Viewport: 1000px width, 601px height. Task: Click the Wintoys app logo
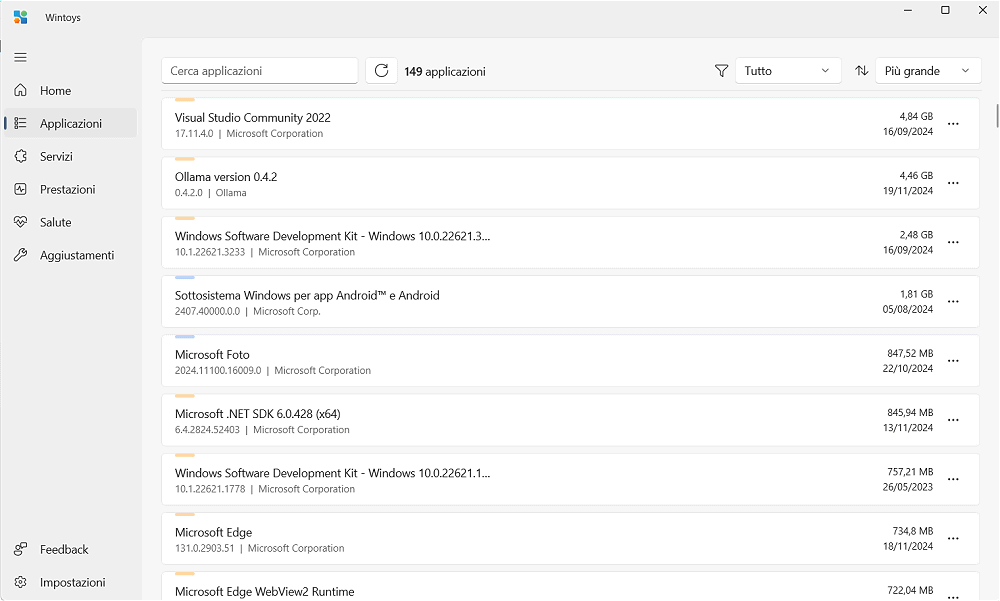click(20, 17)
